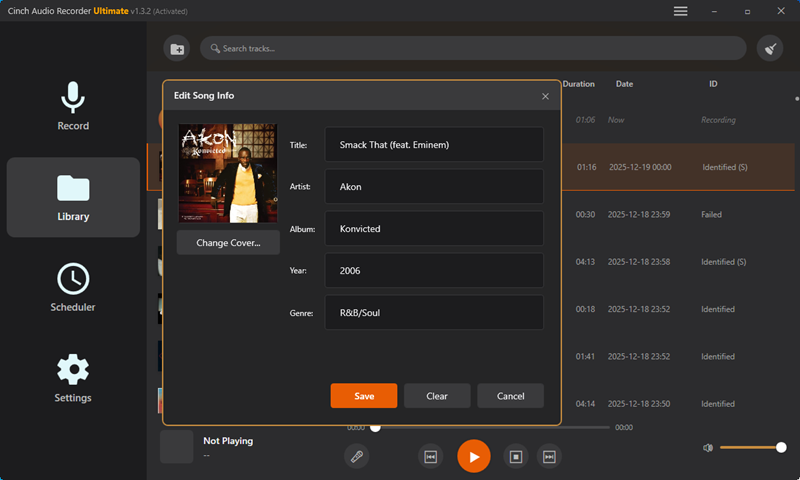Click the add folder icon
This screenshot has height=480, width=800.
point(177,48)
